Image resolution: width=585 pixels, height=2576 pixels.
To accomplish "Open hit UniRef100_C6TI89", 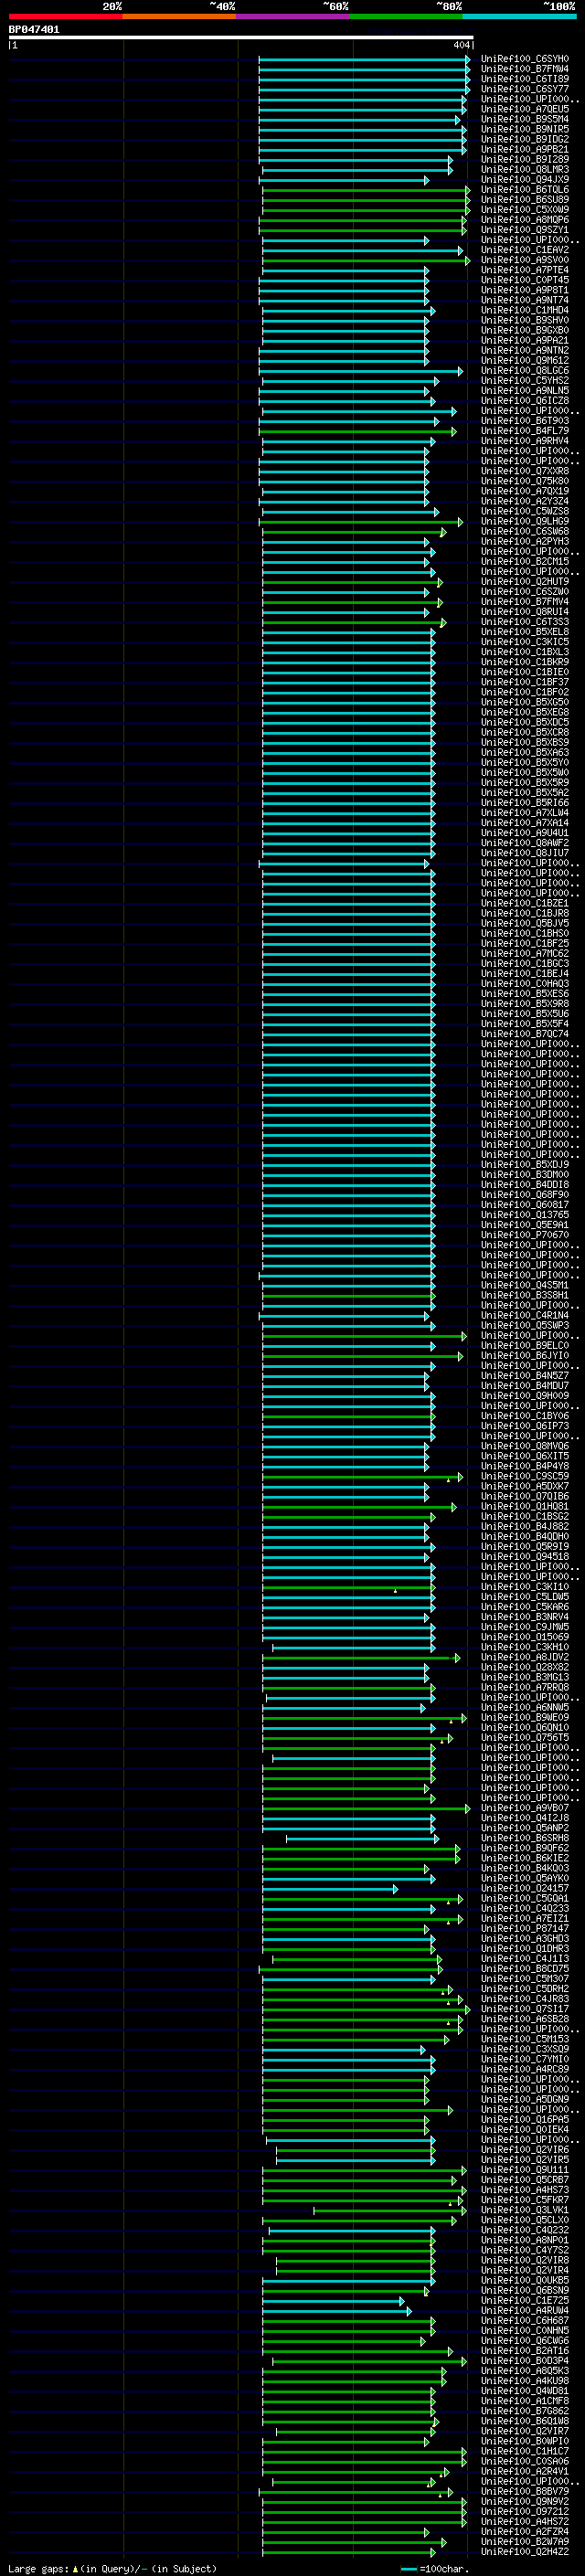I will (525, 79).
